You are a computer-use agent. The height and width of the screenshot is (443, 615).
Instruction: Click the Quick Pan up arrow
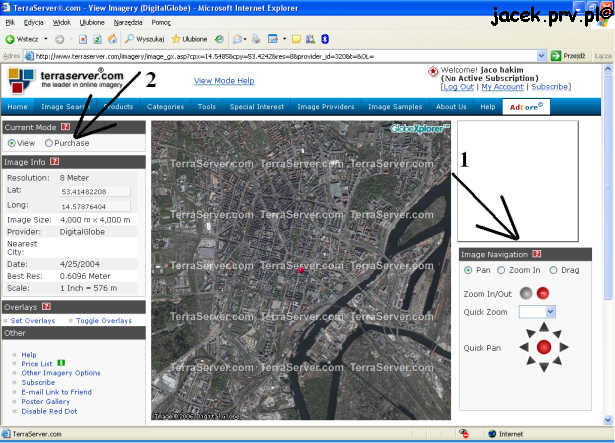544,326
